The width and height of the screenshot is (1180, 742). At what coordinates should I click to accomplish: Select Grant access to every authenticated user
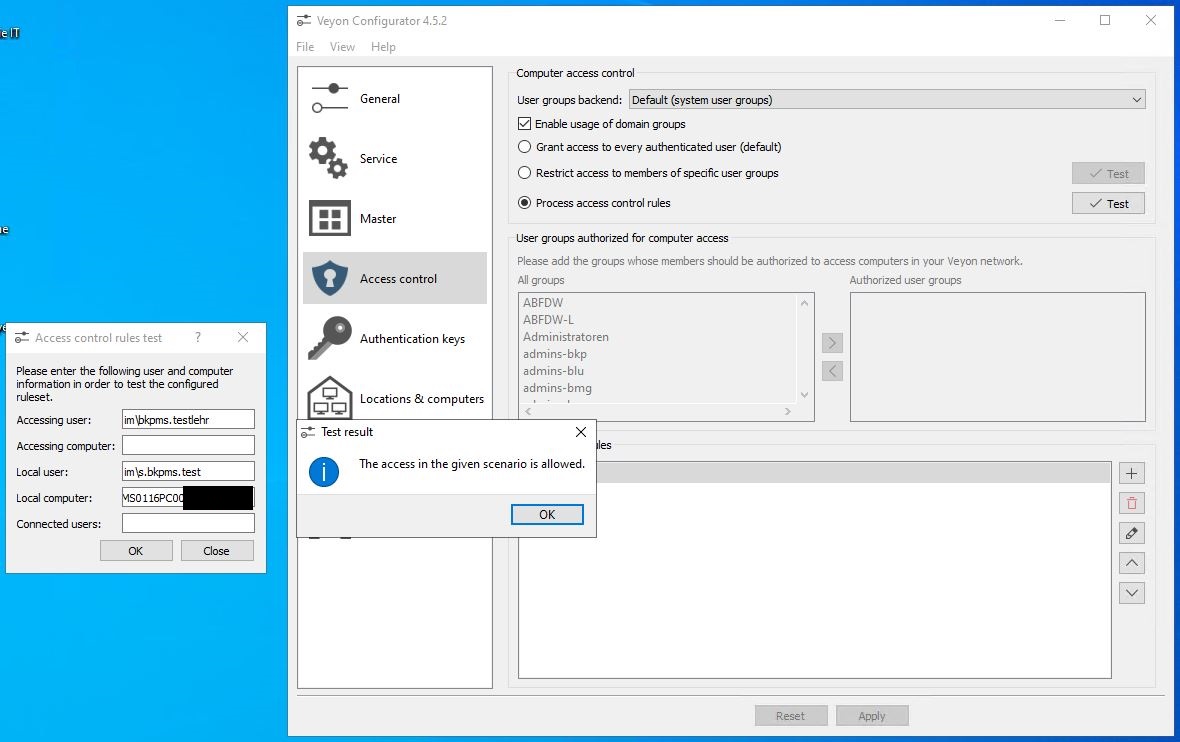coord(523,147)
